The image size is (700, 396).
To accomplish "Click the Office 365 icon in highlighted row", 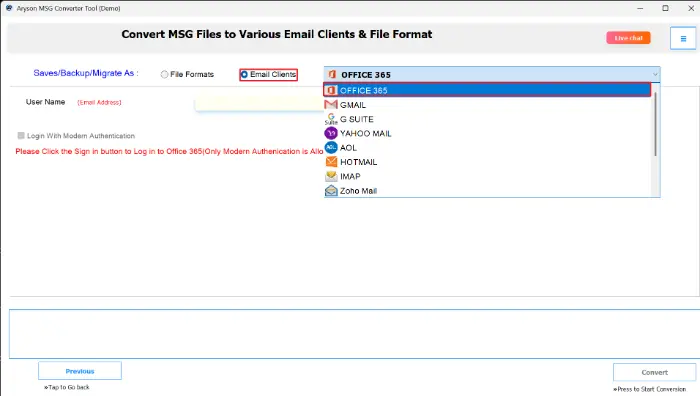I will tap(331, 90).
